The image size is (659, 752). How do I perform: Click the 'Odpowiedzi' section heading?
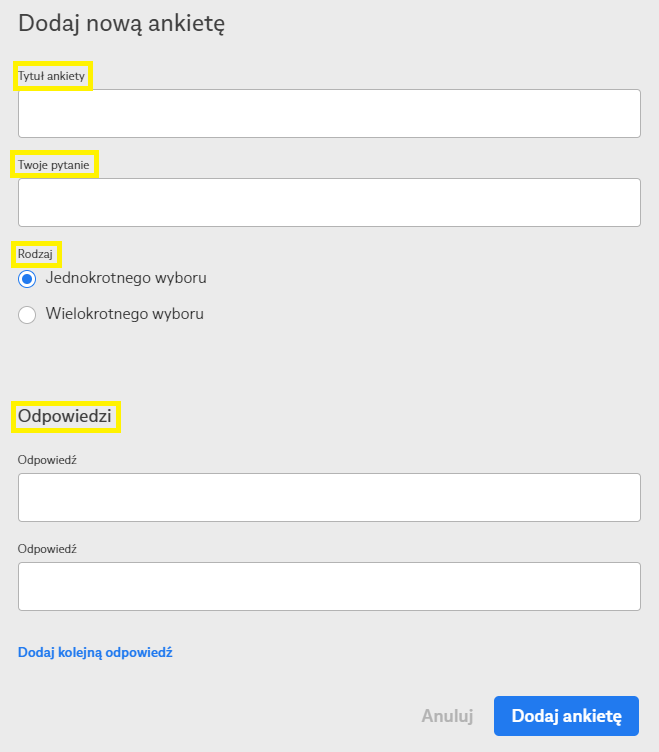pos(65,416)
